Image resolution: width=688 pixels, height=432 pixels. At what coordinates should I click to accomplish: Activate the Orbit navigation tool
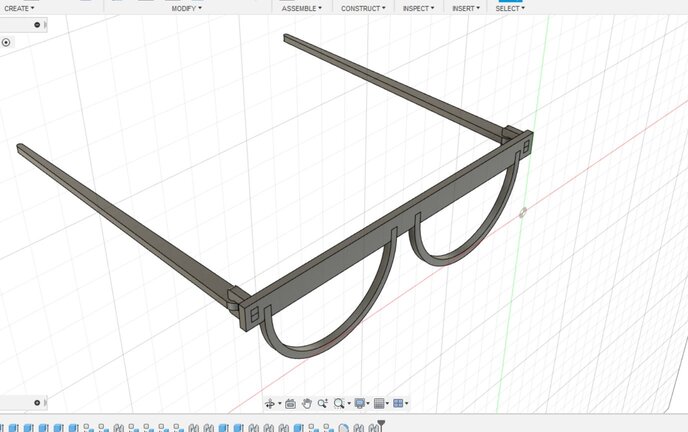270,403
